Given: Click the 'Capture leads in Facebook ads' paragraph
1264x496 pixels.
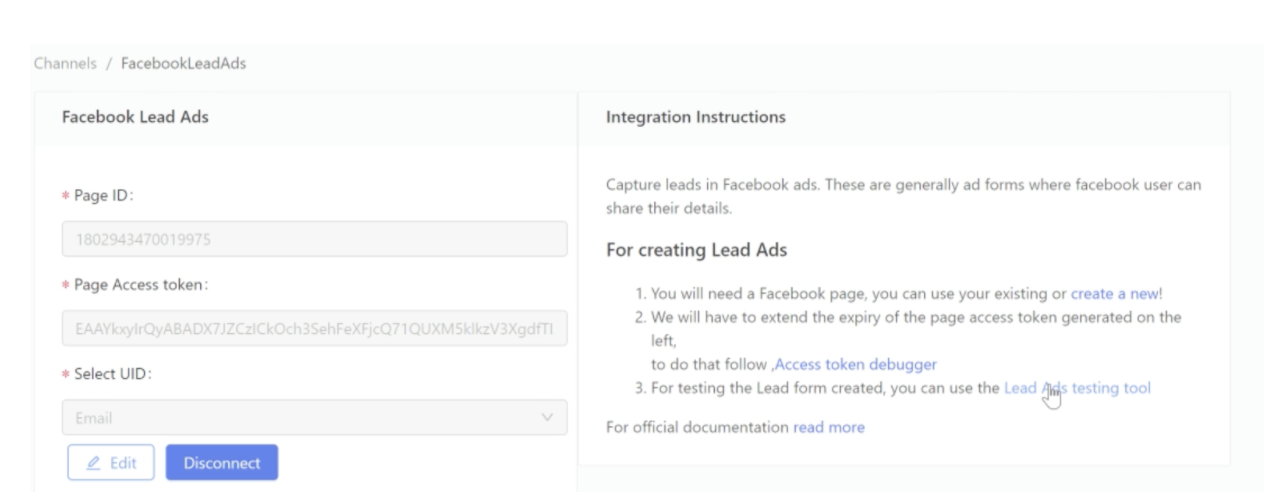Looking at the screenshot, I should pyautogui.click(x=904, y=197).
